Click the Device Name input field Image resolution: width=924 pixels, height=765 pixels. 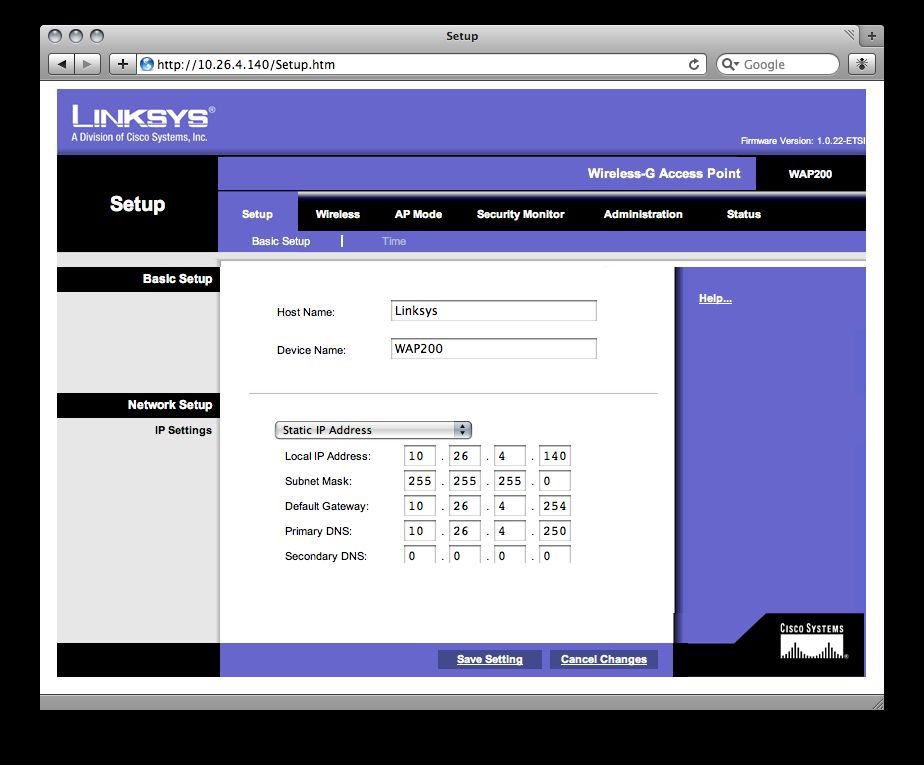(494, 348)
